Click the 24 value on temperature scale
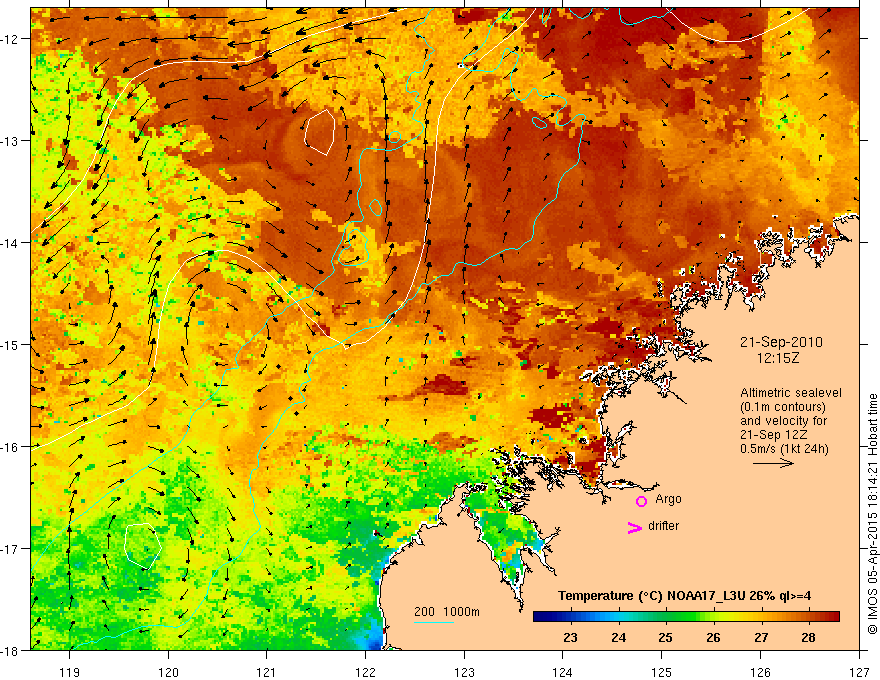 click(x=618, y=637)
